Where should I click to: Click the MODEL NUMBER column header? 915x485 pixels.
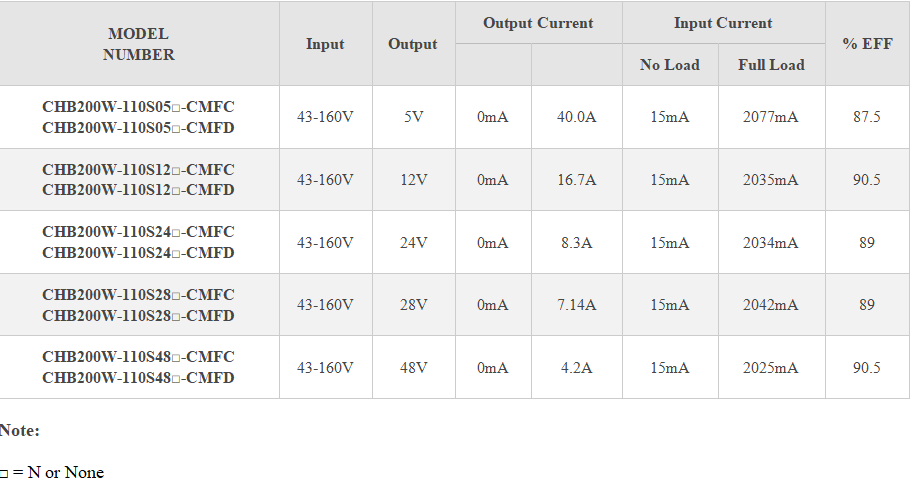coord(139,44)
